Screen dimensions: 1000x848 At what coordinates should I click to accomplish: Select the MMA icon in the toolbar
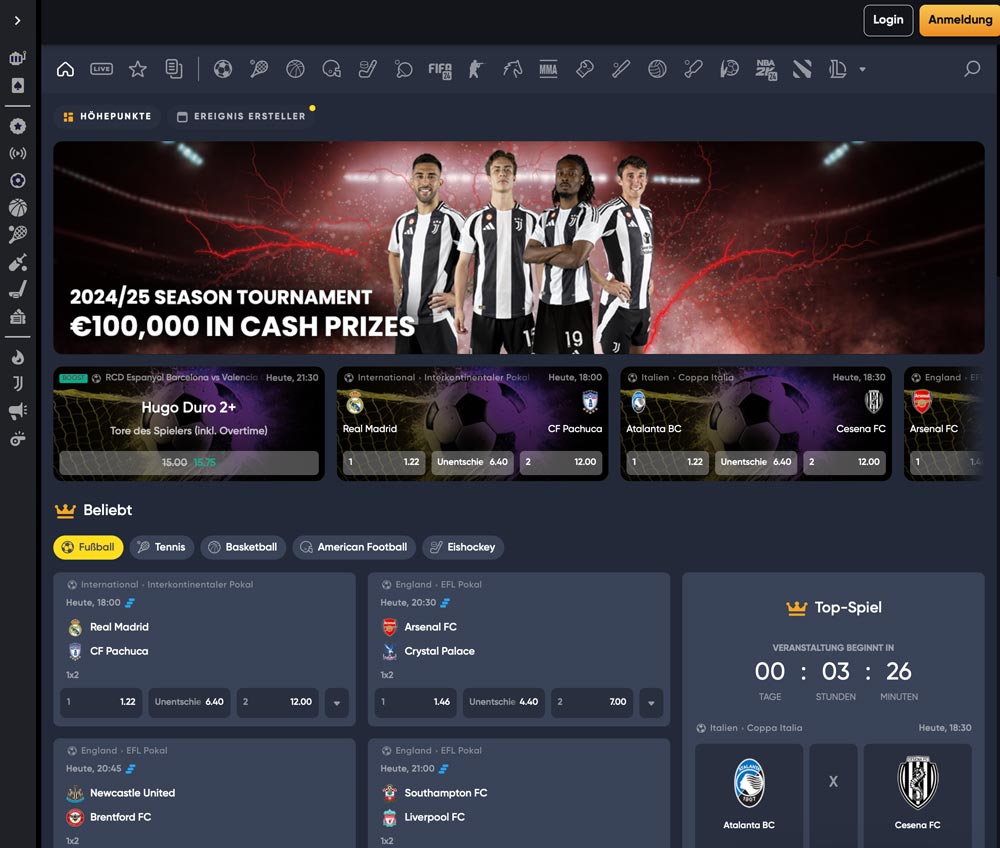pos(548,69)
